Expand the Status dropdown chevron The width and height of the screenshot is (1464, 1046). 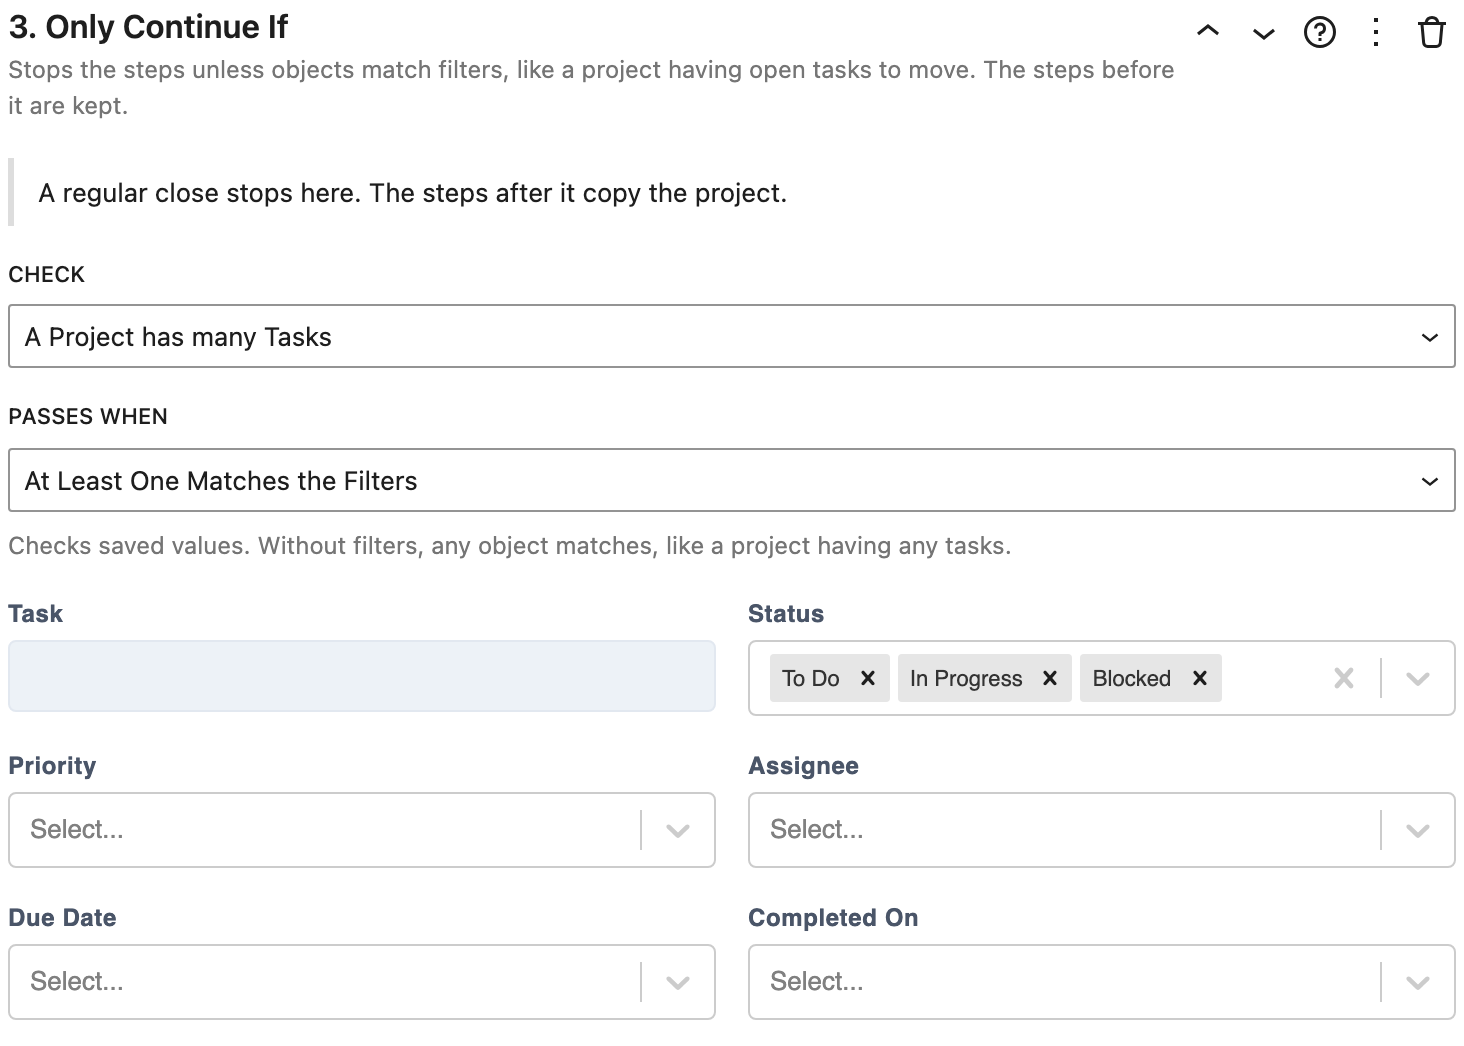point(1418,678)
